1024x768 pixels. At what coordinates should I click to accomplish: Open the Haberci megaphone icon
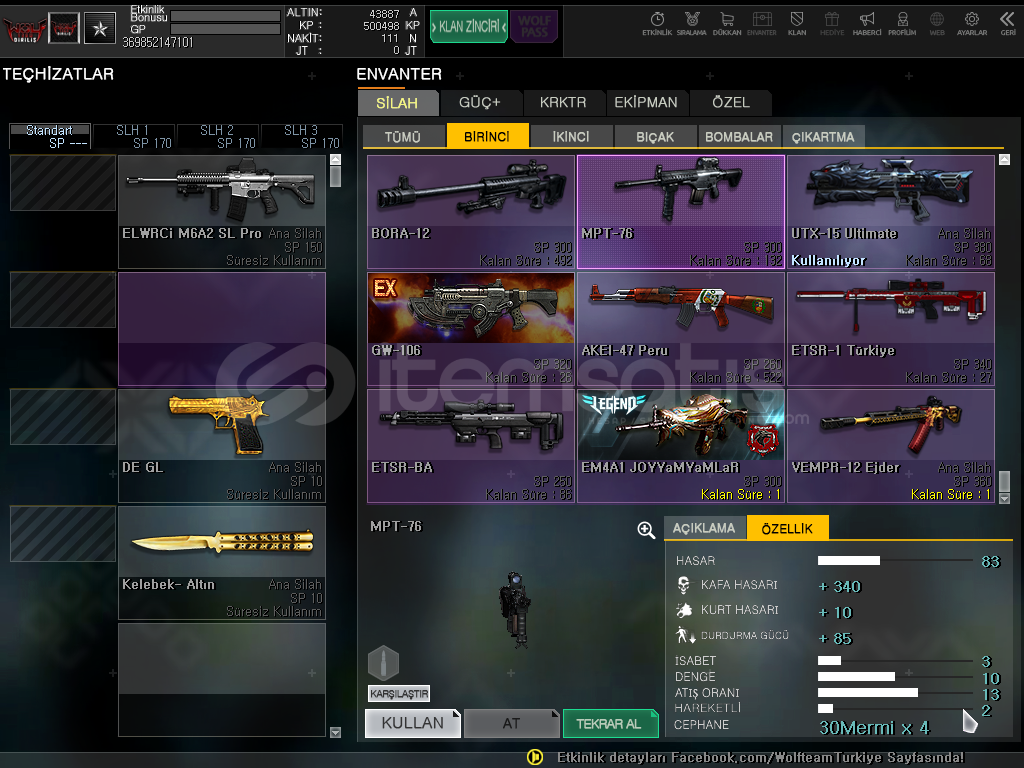[x=867, y=24]
